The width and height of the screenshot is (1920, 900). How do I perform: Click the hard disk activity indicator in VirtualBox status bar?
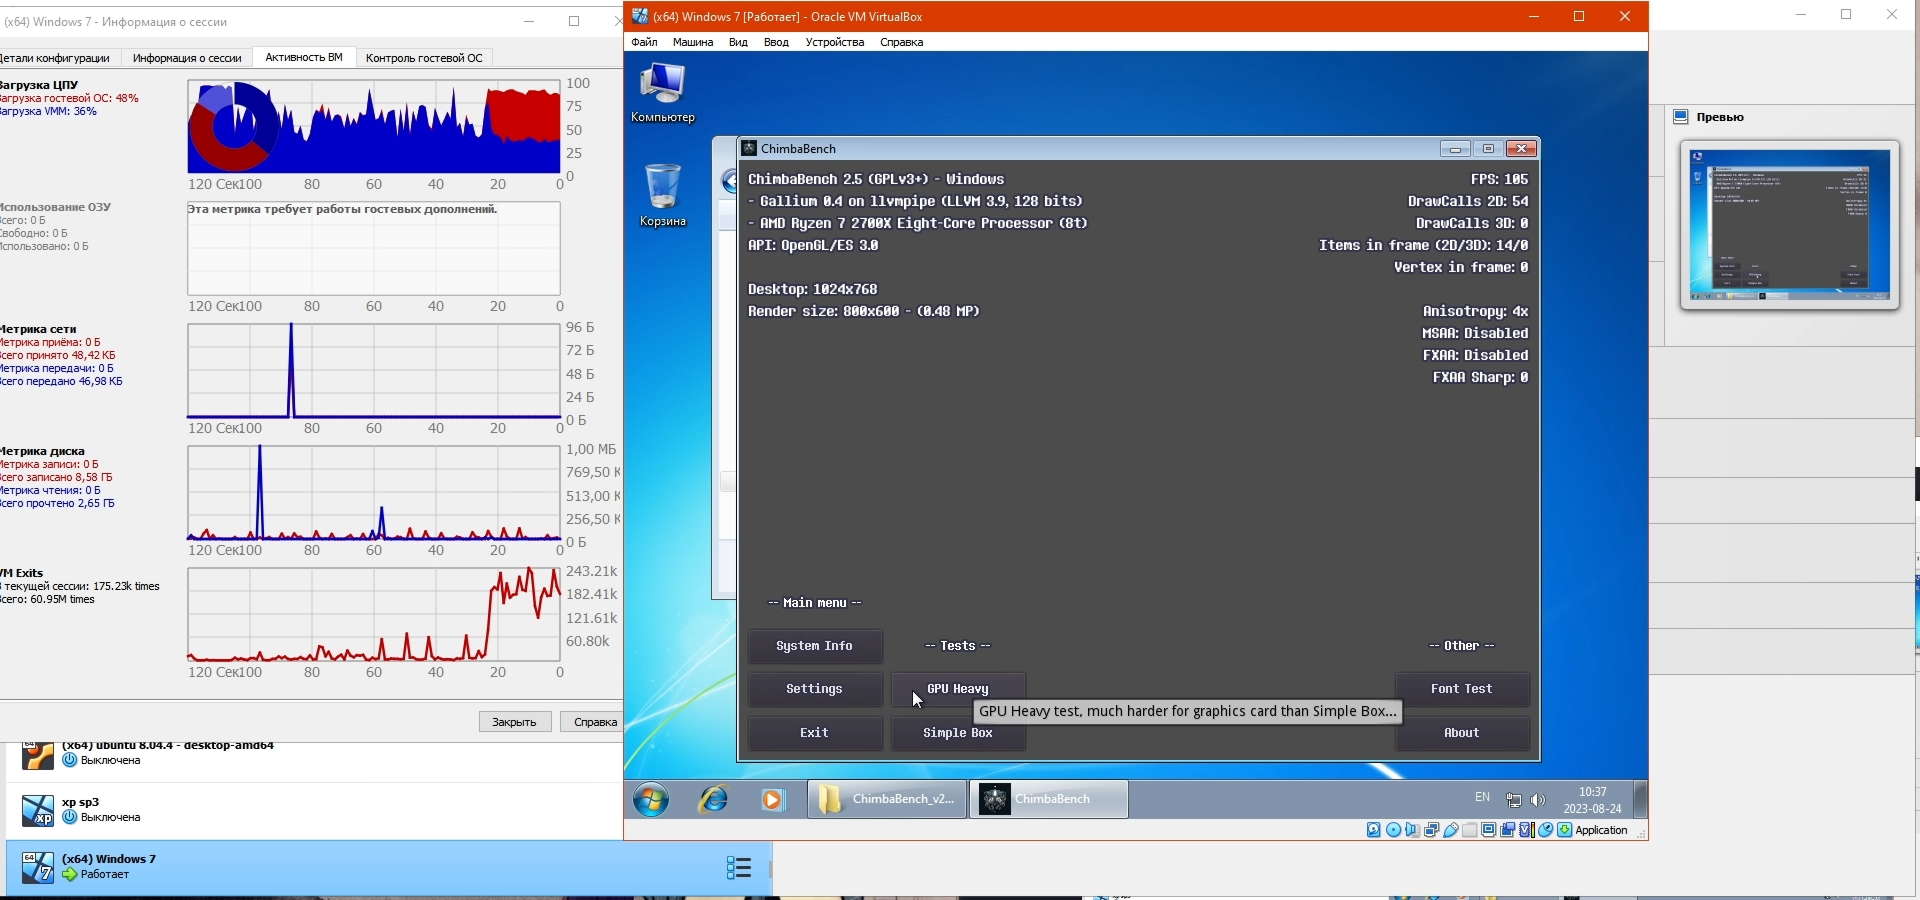1374,830
